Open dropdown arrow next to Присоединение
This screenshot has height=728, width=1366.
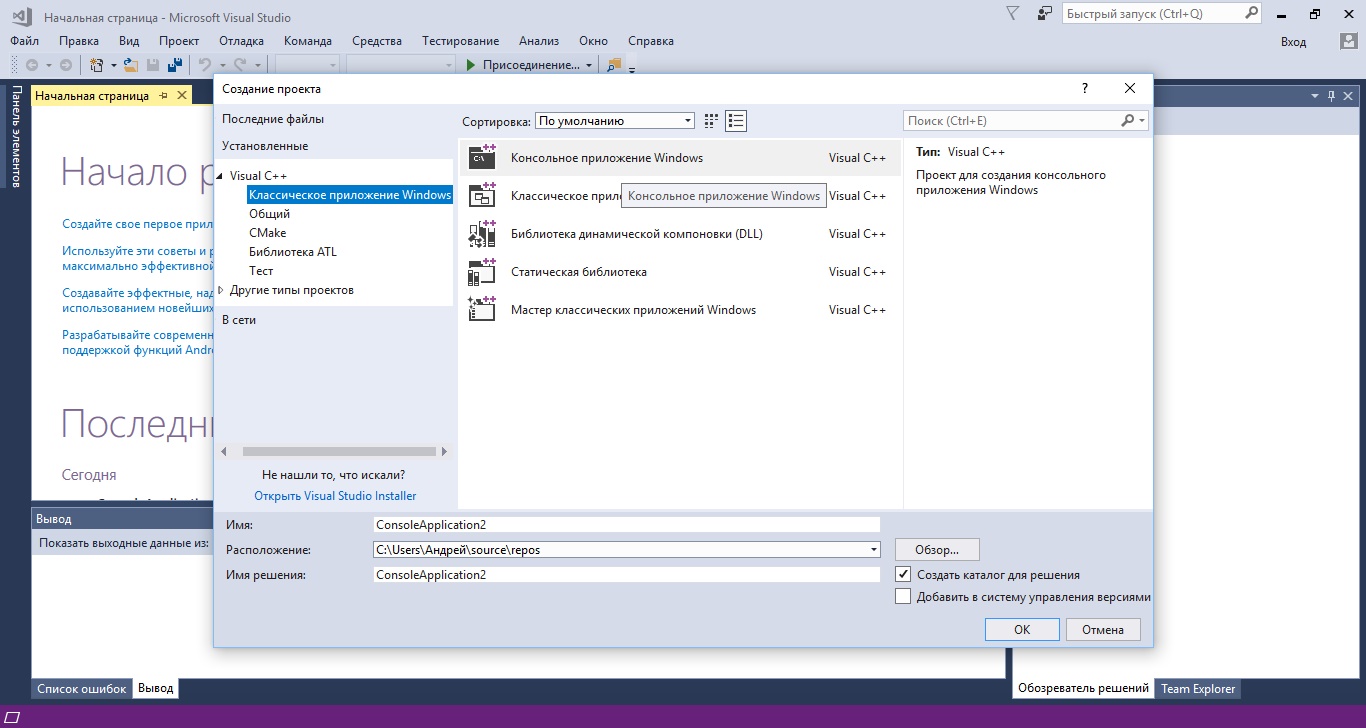(589, 66)
